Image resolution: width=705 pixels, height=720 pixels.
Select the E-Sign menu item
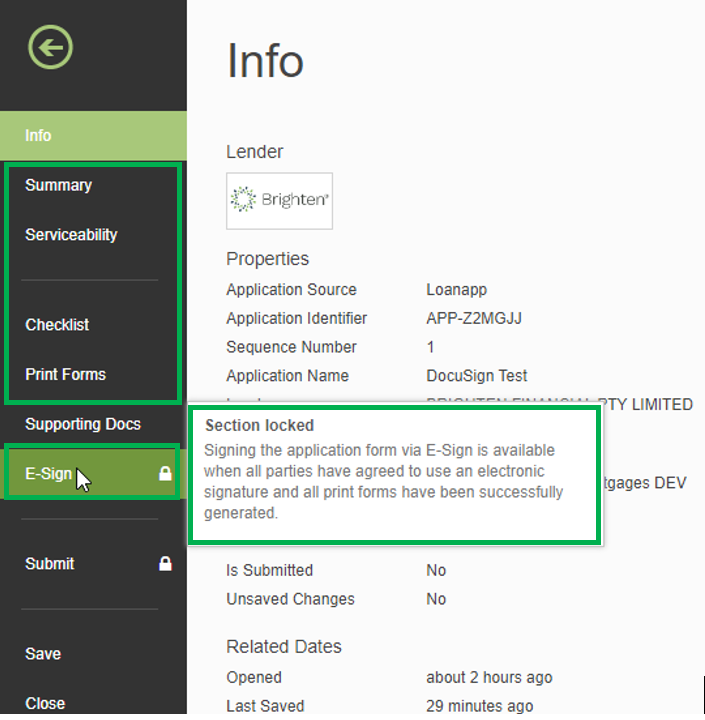click(x=48, y=474)
